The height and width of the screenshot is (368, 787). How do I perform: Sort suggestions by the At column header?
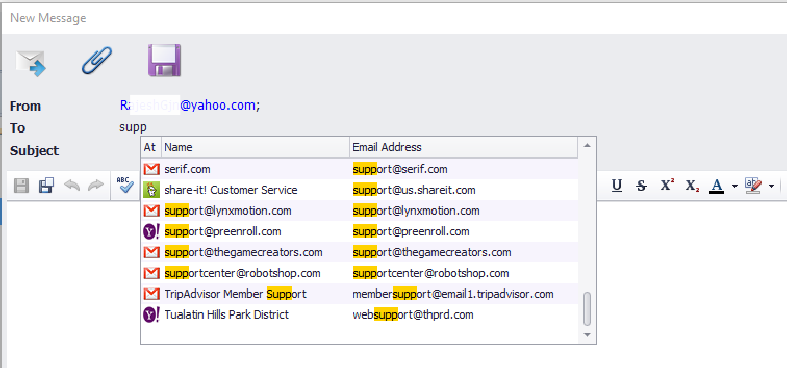tap(150, 147)
